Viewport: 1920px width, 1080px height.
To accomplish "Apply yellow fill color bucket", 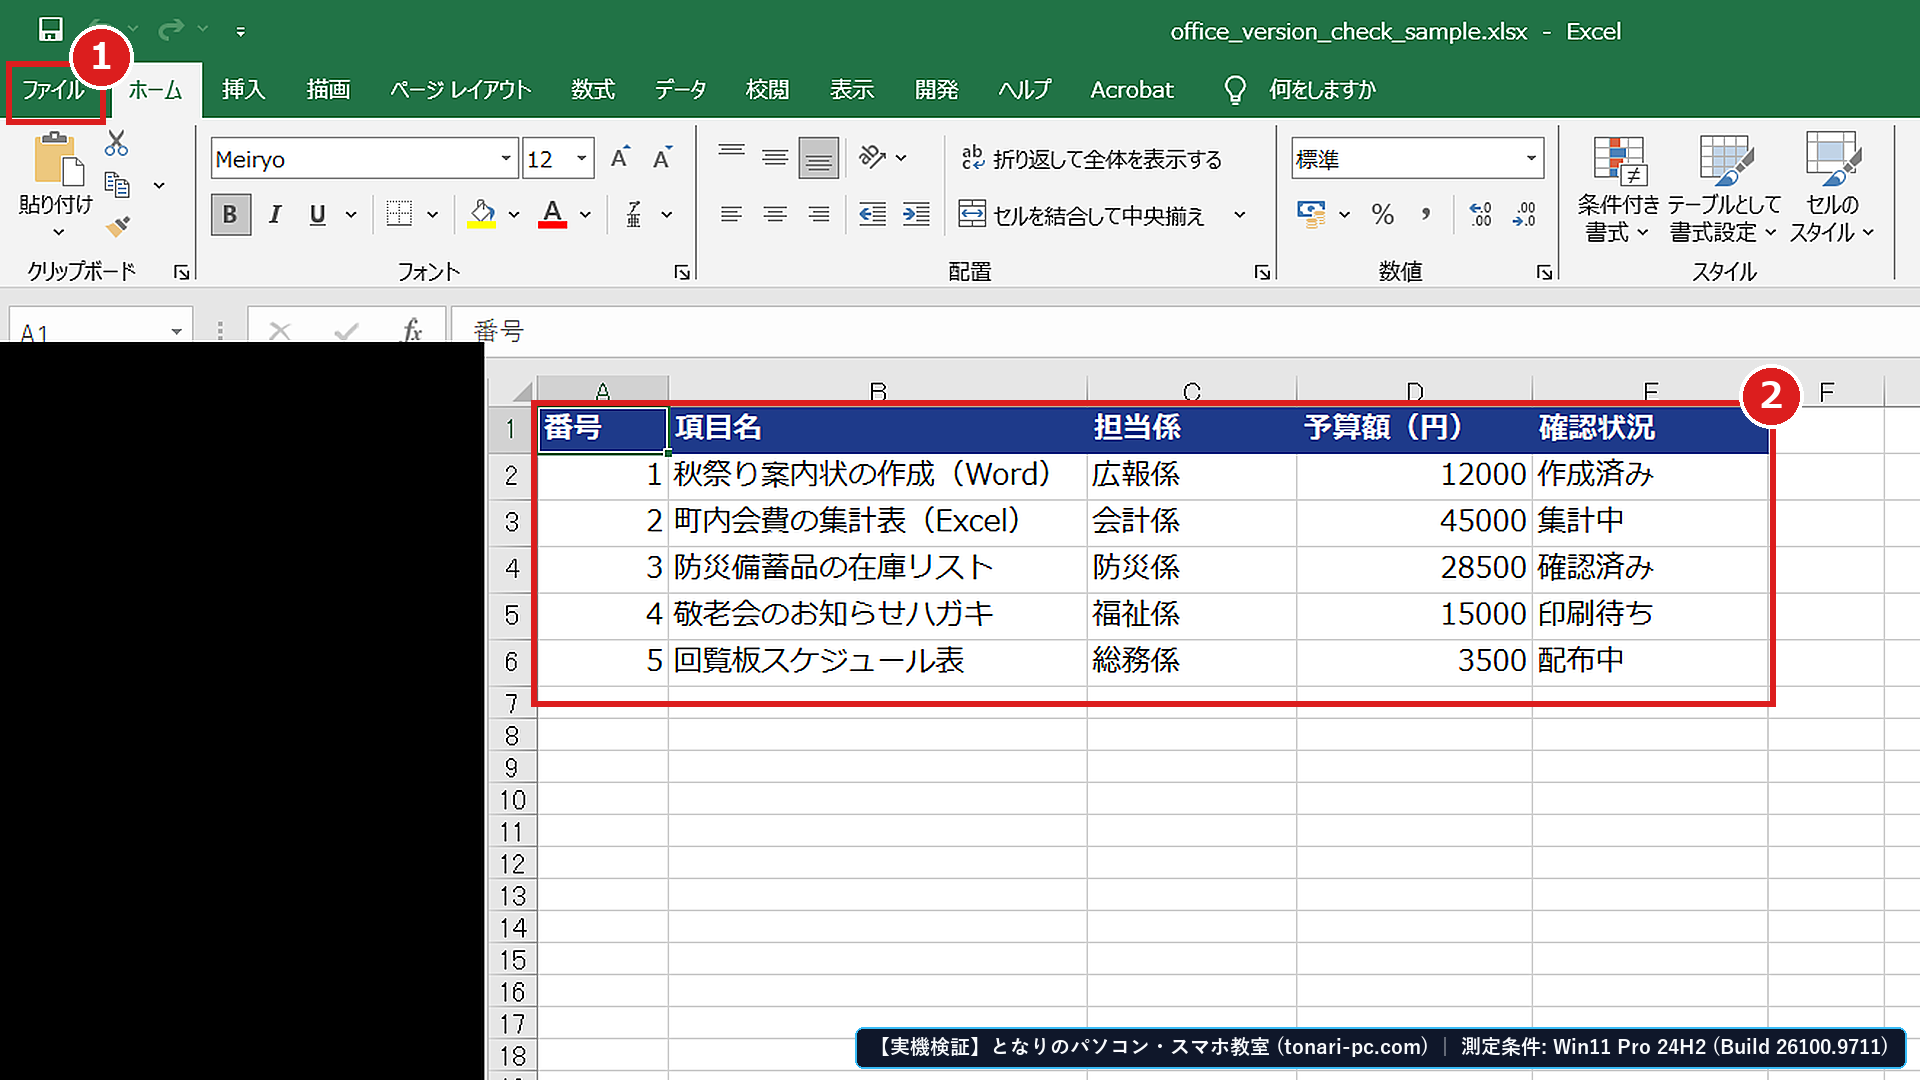I will (482, 214).
